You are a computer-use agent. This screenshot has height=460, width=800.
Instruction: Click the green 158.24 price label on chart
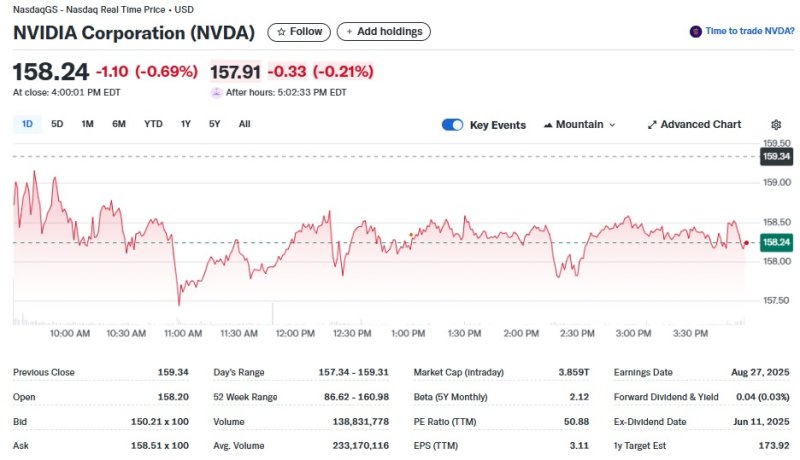(x=776, y=242)
